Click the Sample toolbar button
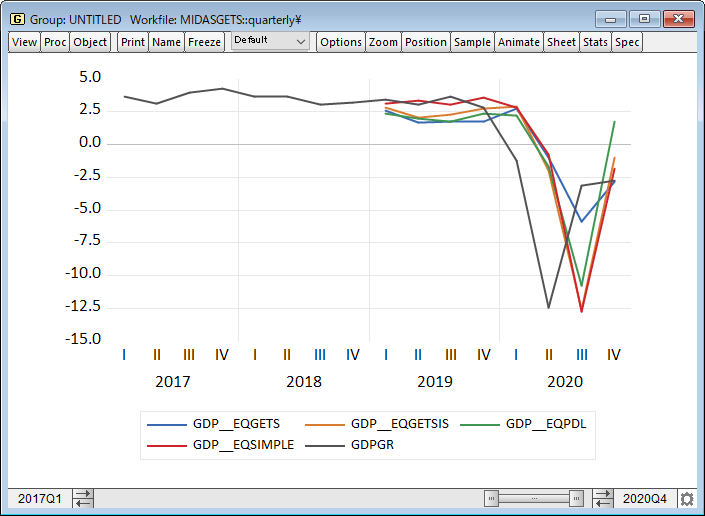Screen dimensions: 705x516 tap(472, 42)
